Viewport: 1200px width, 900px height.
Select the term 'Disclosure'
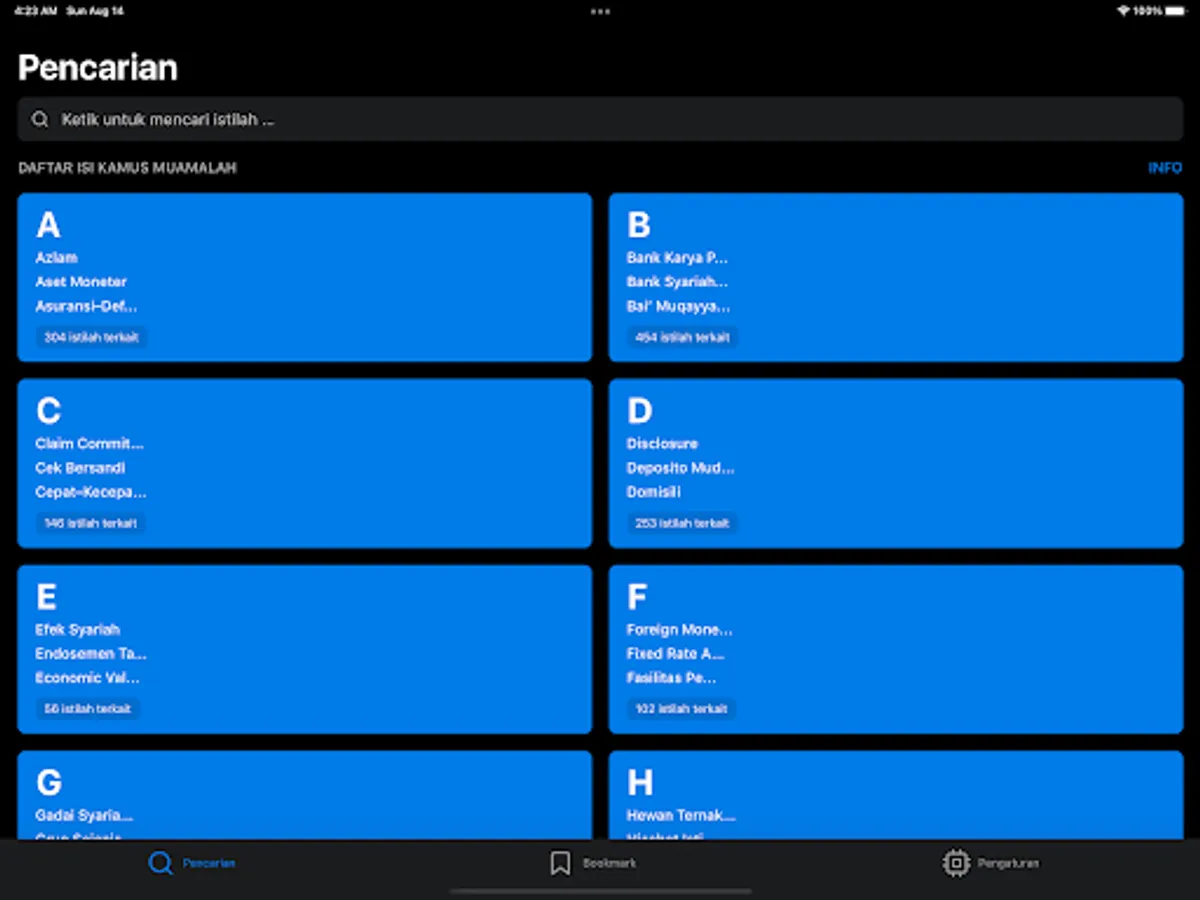click(662, 444)
